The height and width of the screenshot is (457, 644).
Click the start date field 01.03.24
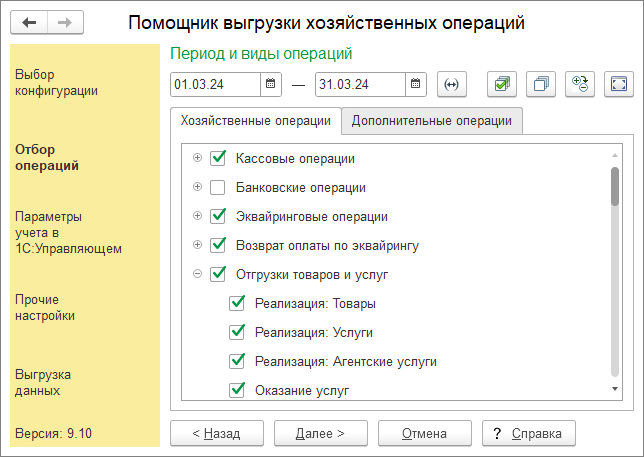[x=216, y=84]
